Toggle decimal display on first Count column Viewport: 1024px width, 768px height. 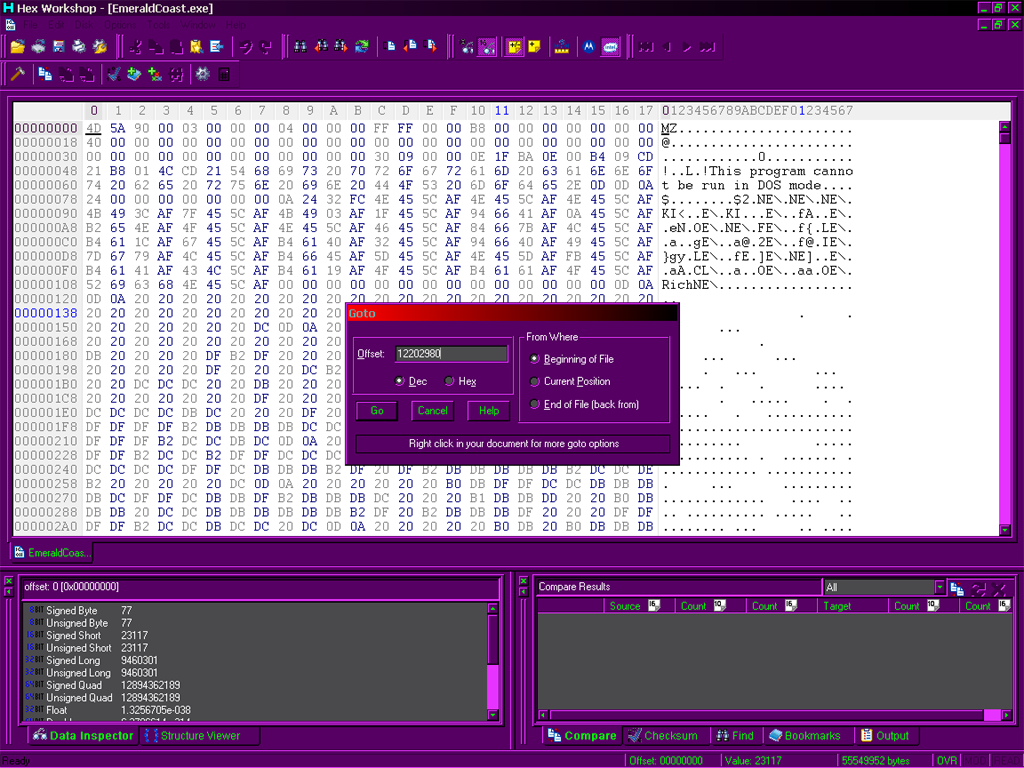click(720, 605)
